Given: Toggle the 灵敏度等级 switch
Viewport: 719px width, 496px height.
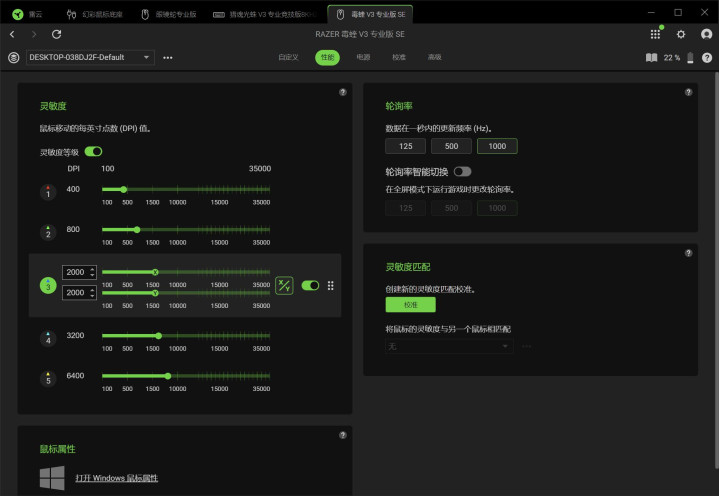Looking at the screenshot, I should point(94,151).
